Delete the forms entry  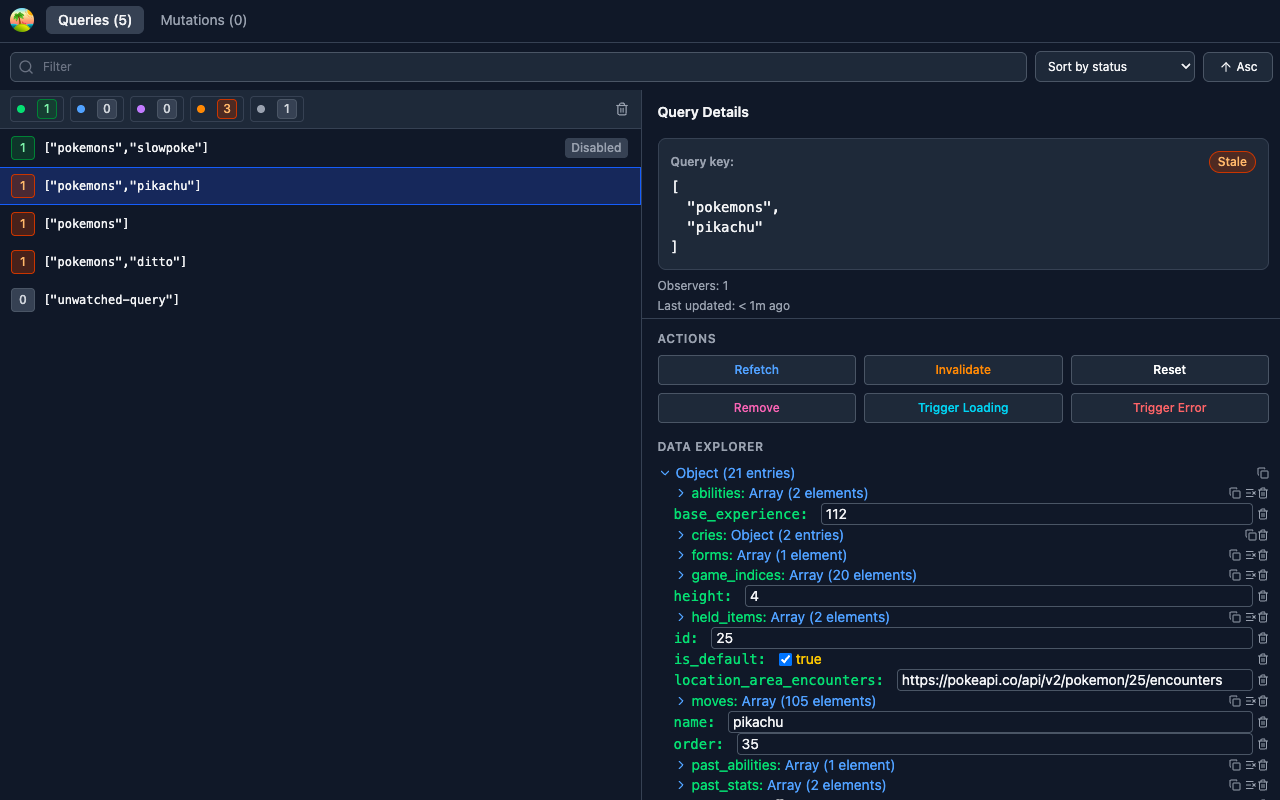pos(1263,555)
